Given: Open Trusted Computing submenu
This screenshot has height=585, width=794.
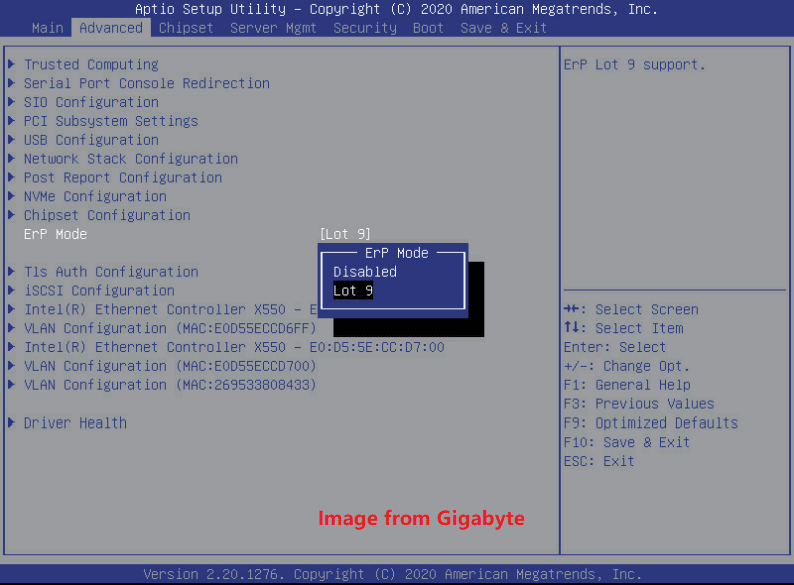Looking at the screenshot, I should (x=91, y=65).
